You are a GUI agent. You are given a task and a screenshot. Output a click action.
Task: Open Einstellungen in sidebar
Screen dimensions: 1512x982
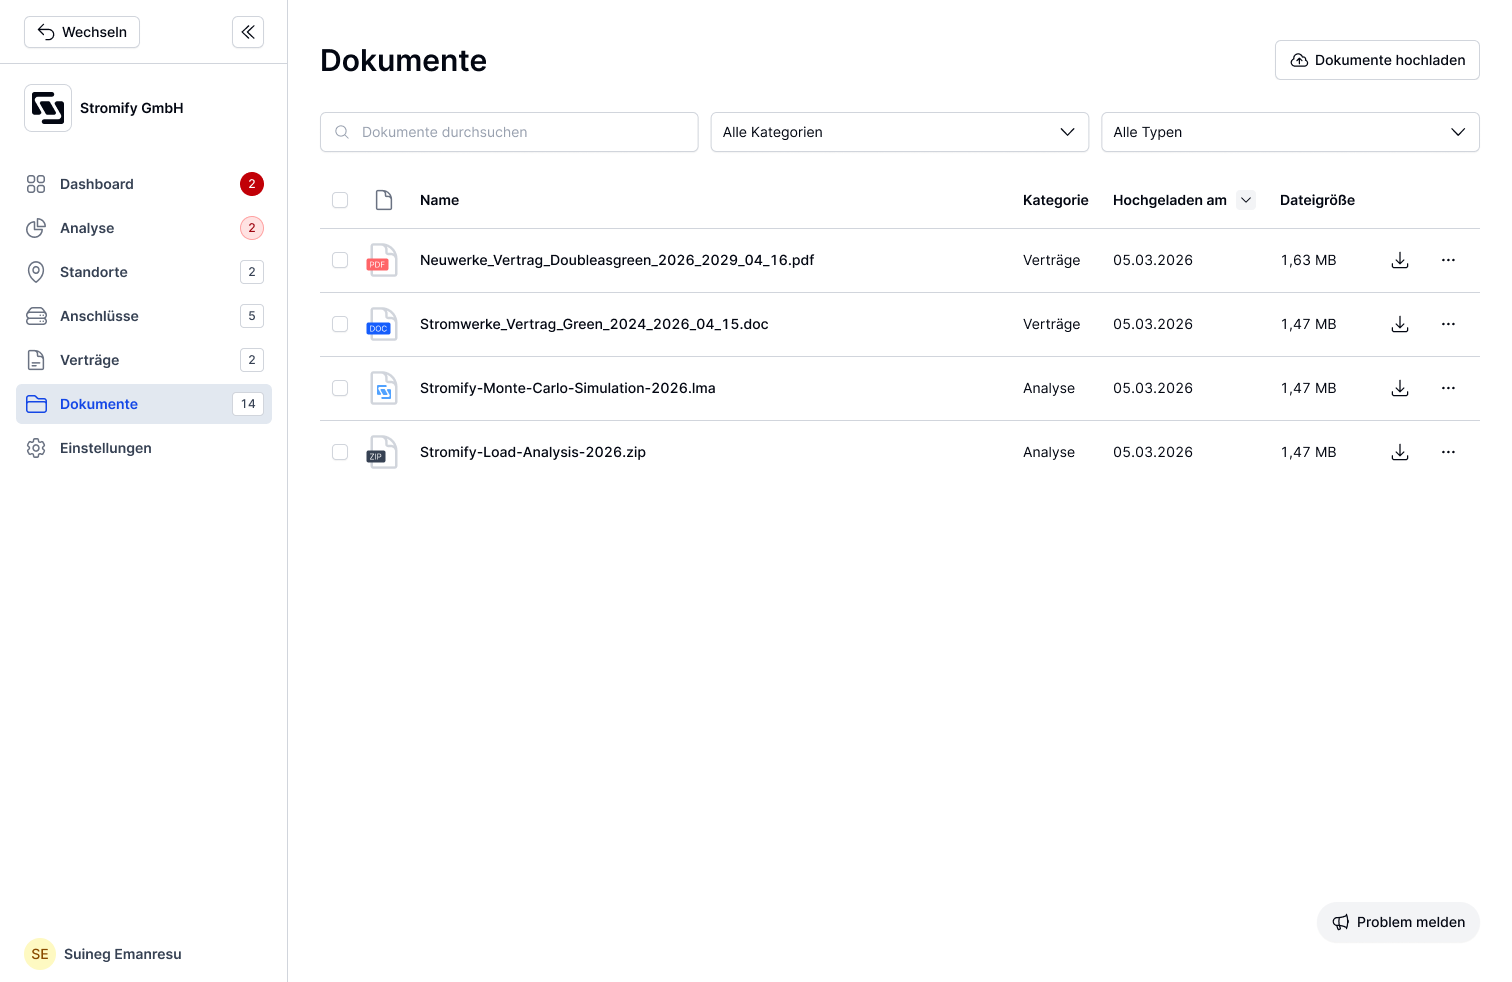coord(144,448)
